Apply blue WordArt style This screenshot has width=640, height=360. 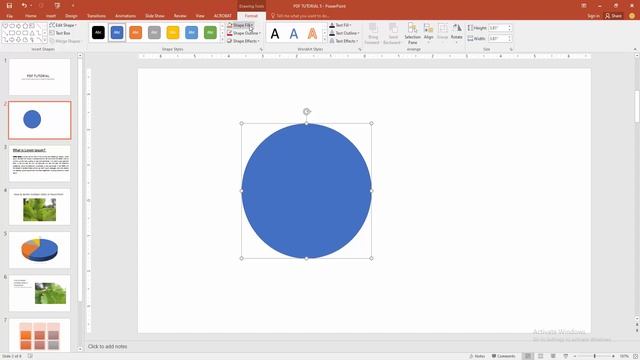[294, 33]
